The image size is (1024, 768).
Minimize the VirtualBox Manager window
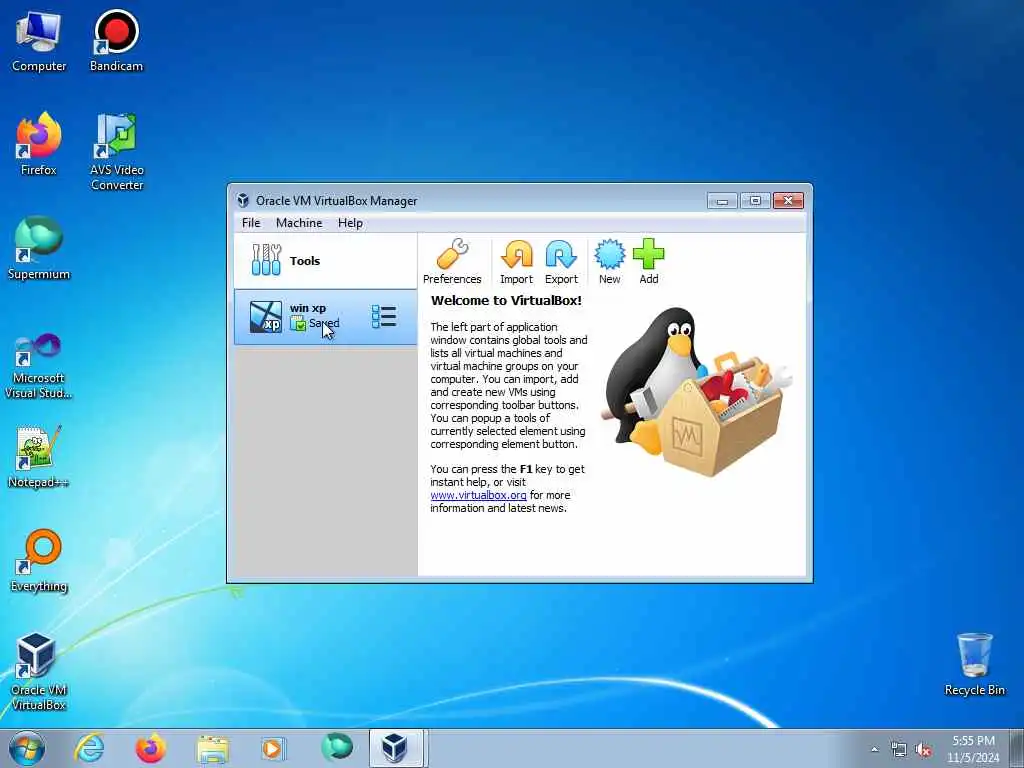tap(722, 200)
